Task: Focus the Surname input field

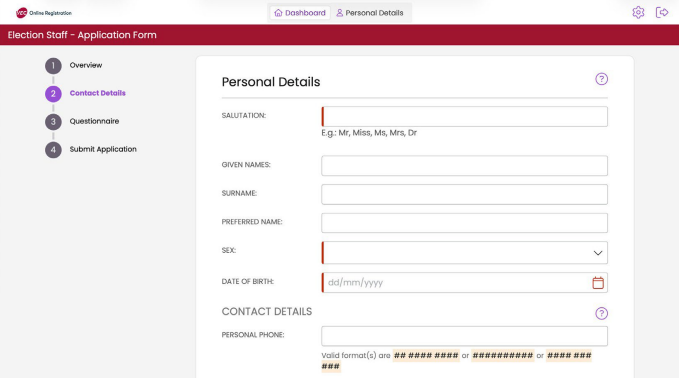Action: click(464, 194)
